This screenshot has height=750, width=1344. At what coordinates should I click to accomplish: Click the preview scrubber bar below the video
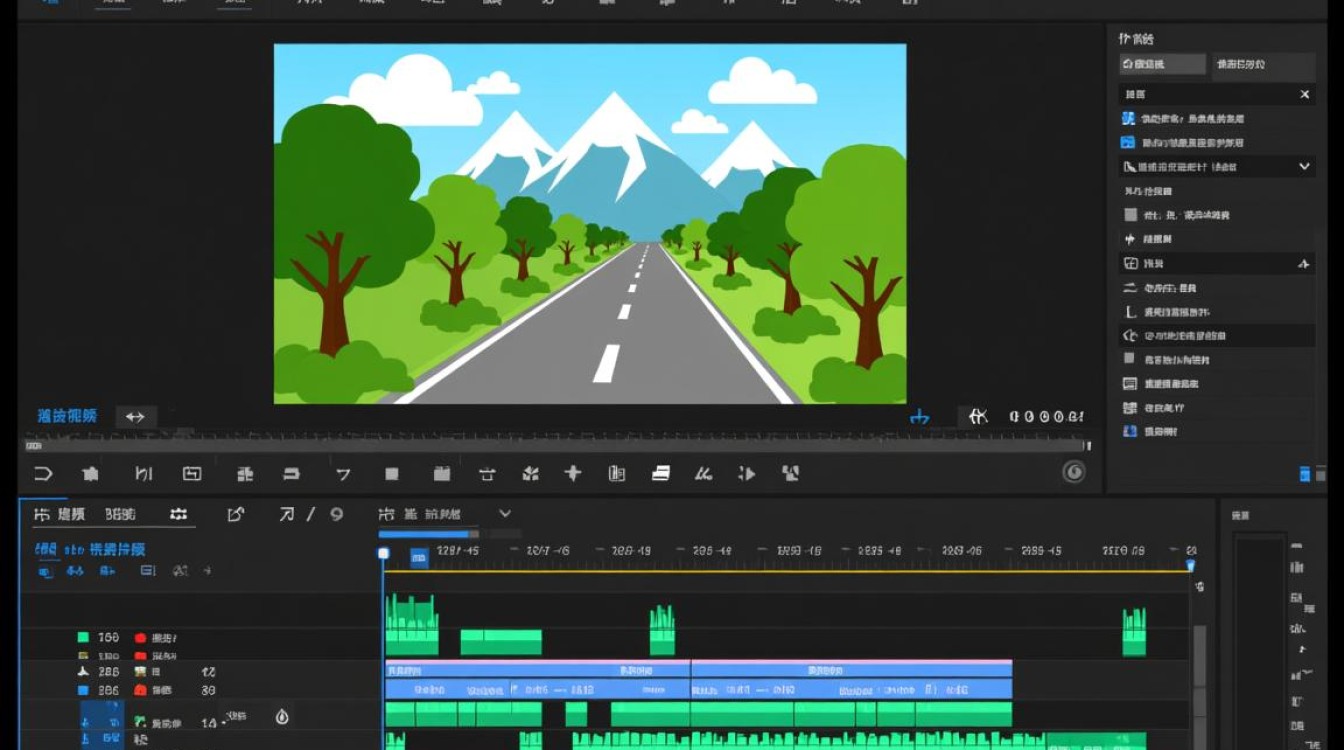click(558, 445)
